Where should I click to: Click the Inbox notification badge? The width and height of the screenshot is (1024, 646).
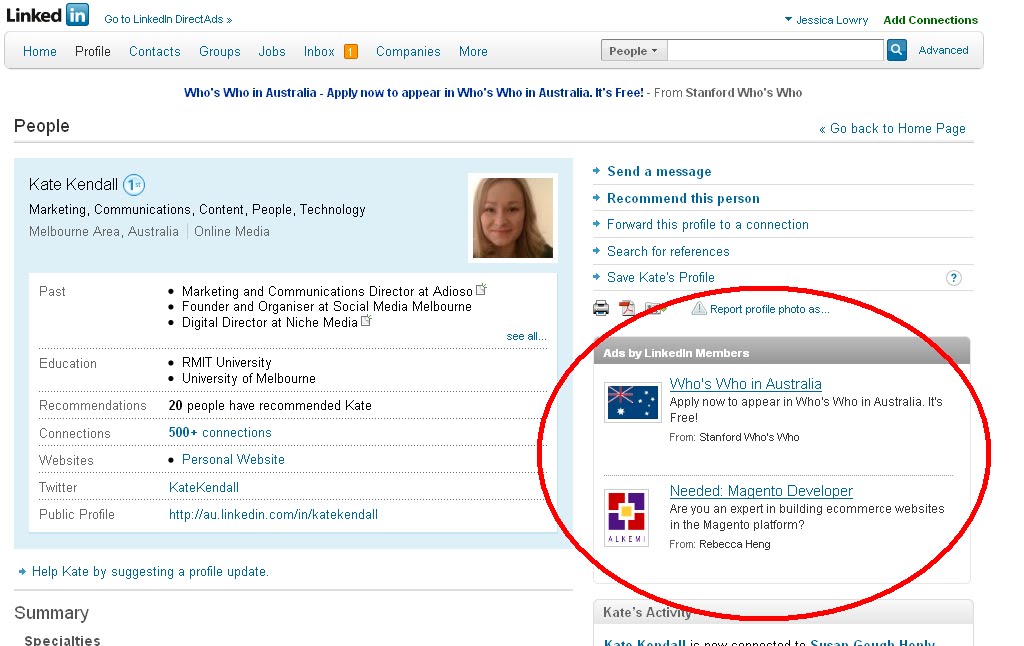tap(351, 52)
